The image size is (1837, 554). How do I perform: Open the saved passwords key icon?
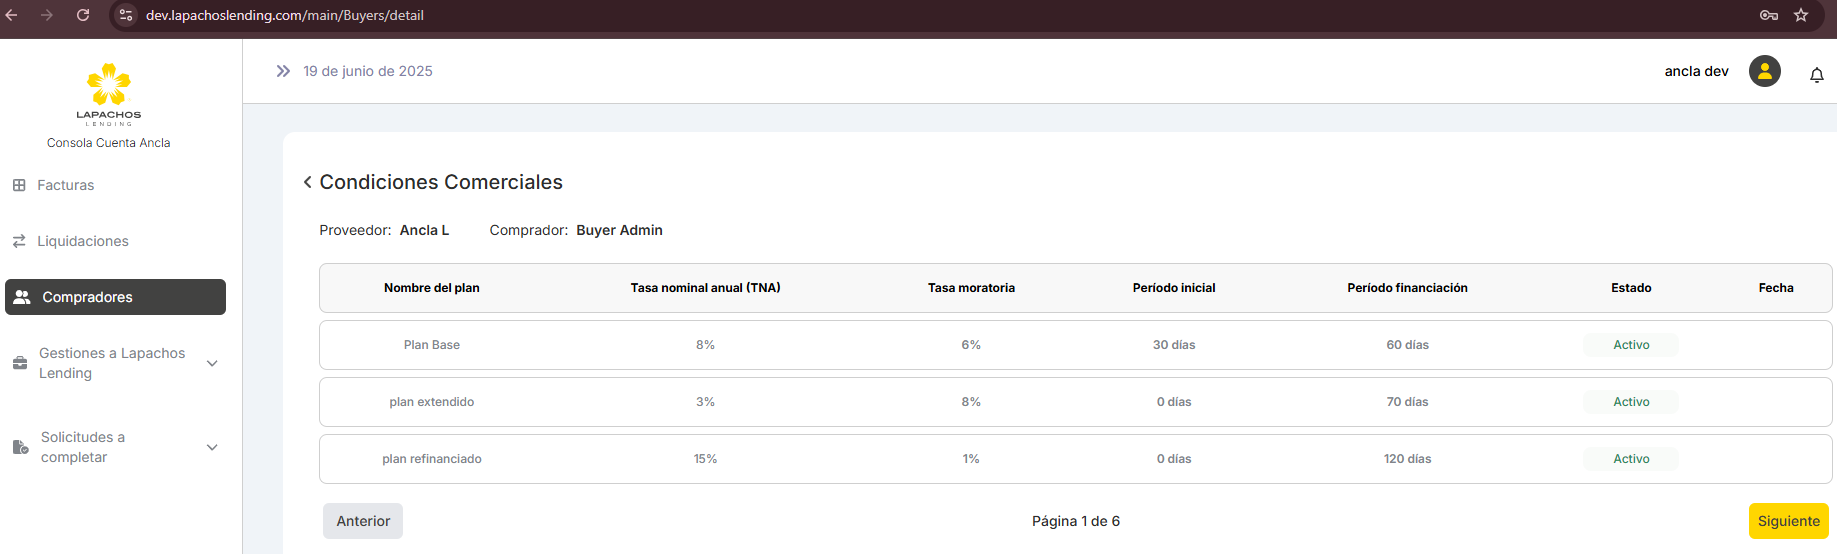point(1768,15)
